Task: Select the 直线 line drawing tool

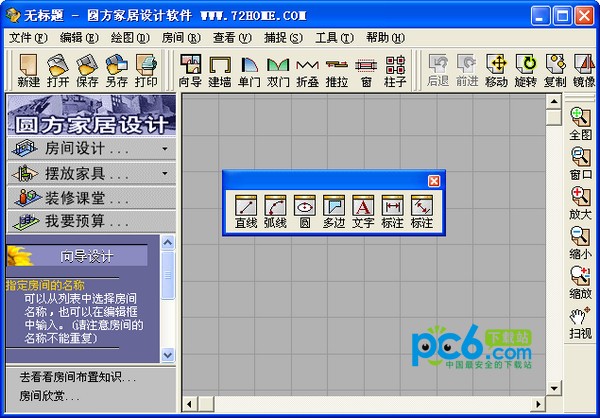Action: point(246,212)
